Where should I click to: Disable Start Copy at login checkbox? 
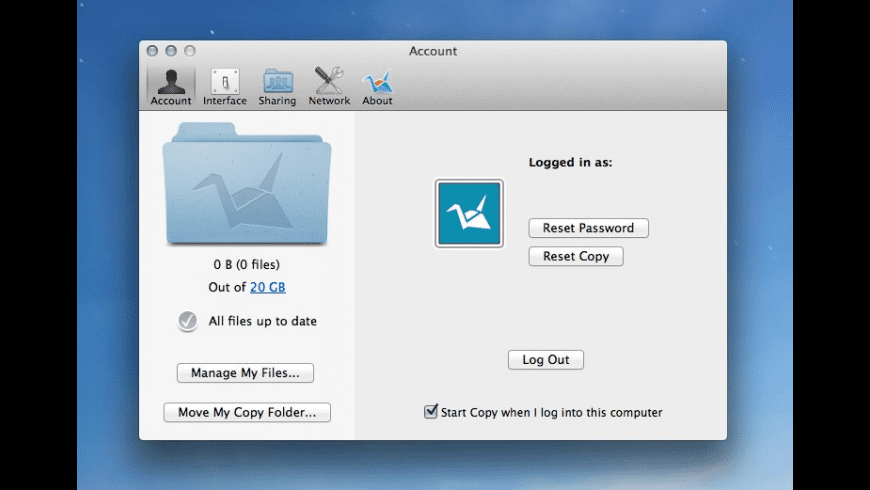pos(431,412)
